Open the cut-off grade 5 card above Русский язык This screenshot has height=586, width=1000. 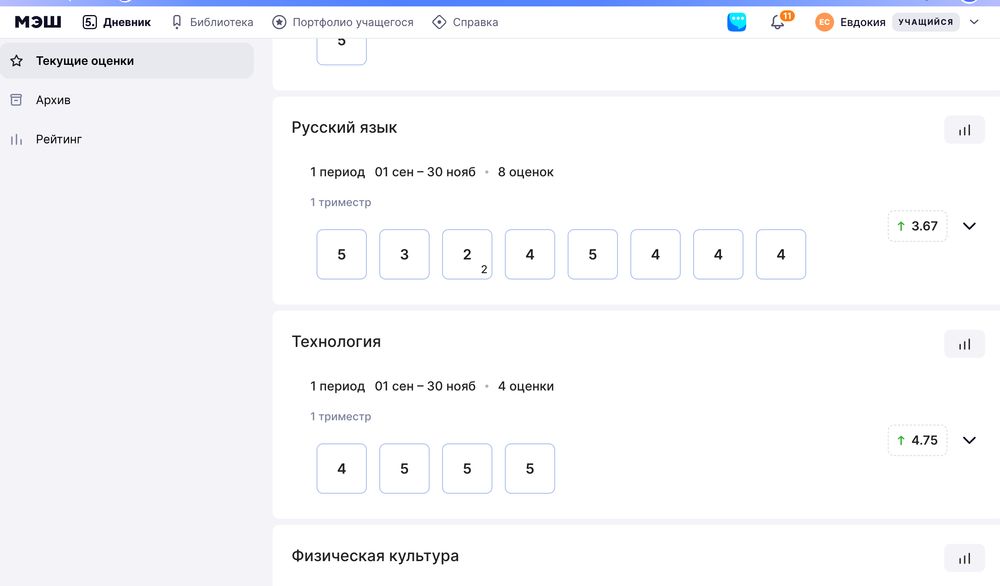pos(342,51)
